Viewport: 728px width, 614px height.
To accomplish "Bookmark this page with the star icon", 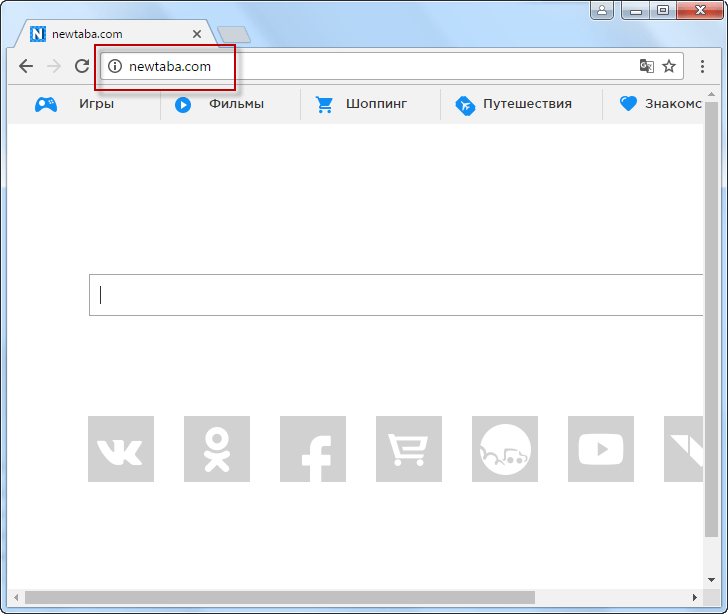I will [669, 66].
